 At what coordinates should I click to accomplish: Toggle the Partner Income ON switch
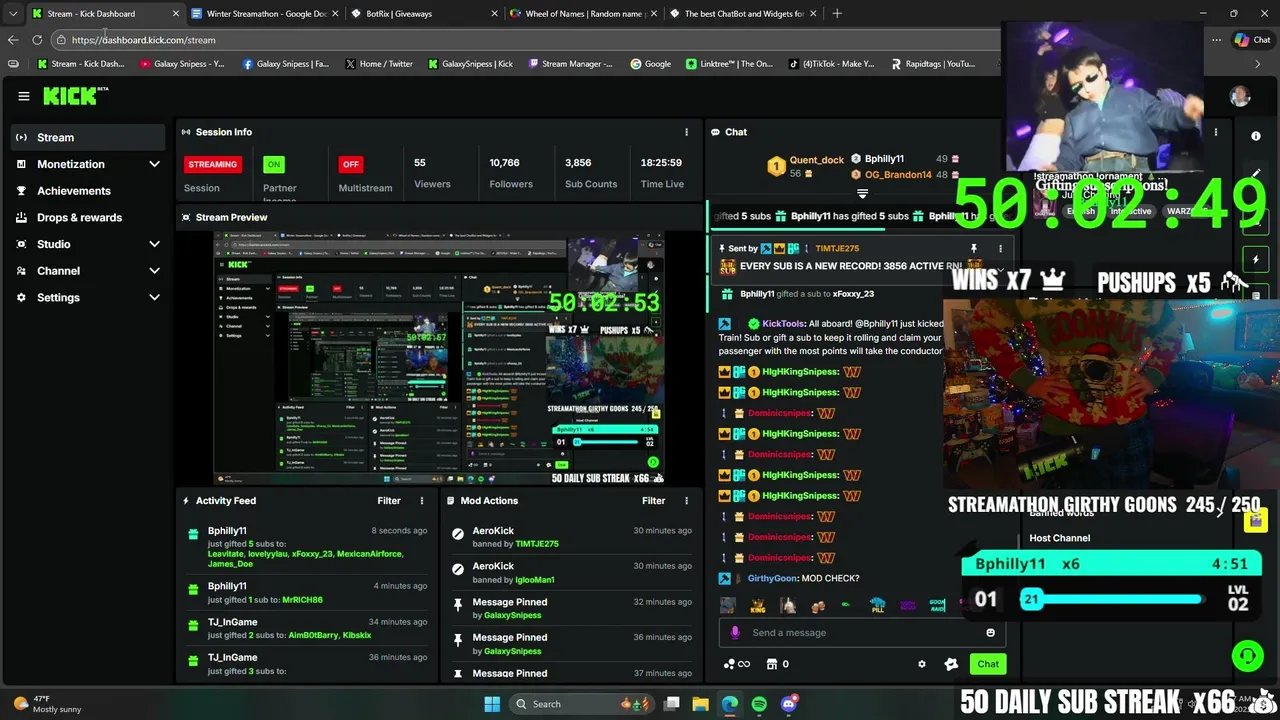(x=274, y=164)
